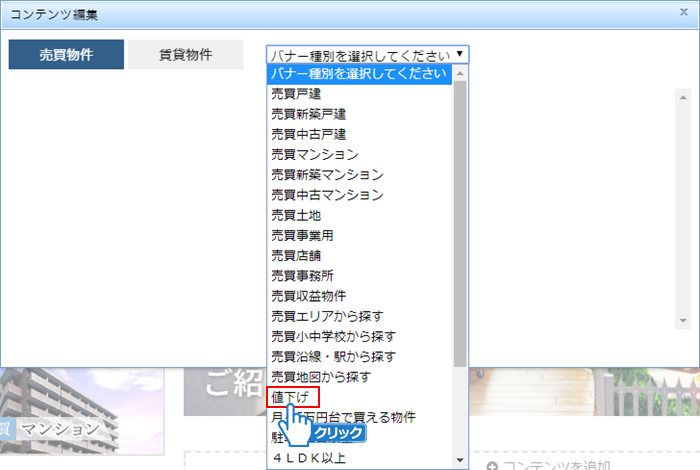
Task: Open the banner type dropdown arrow
Action: (x=459, y=55)
